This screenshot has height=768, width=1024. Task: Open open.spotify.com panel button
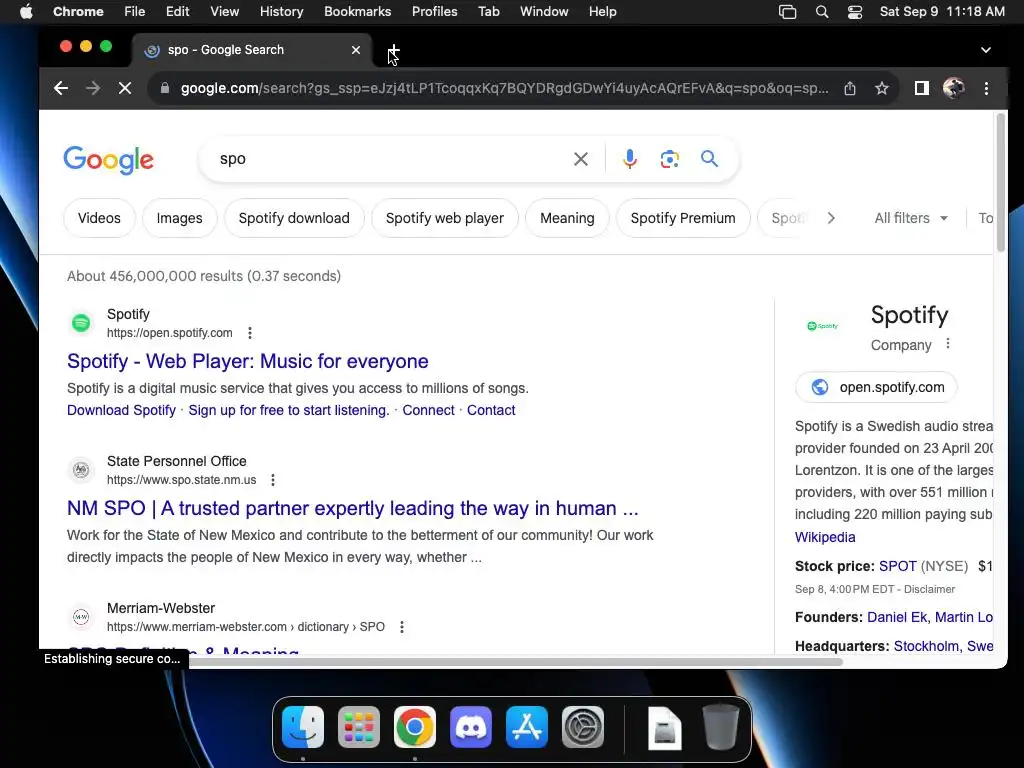876,387
